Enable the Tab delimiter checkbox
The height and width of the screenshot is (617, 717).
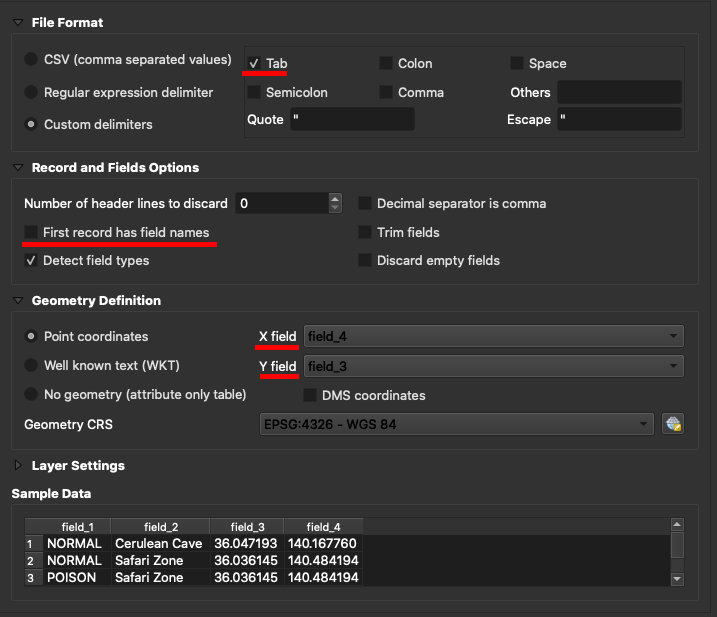255,63
